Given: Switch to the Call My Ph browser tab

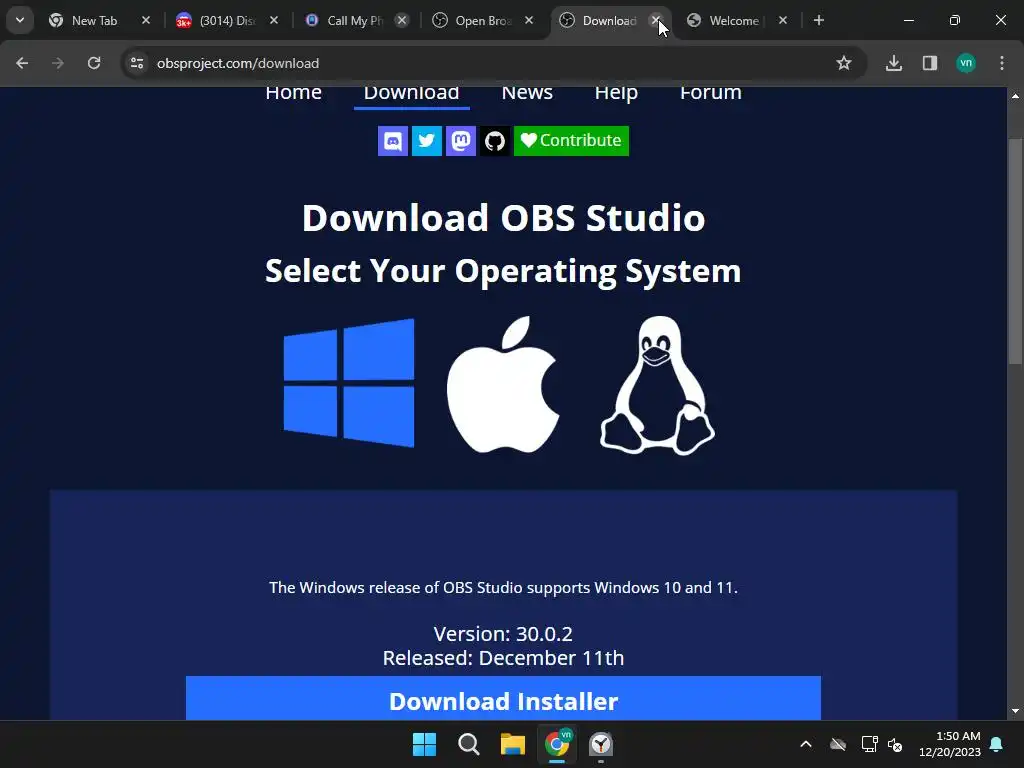Looking at the screenshot, I should tap(355, 21).
